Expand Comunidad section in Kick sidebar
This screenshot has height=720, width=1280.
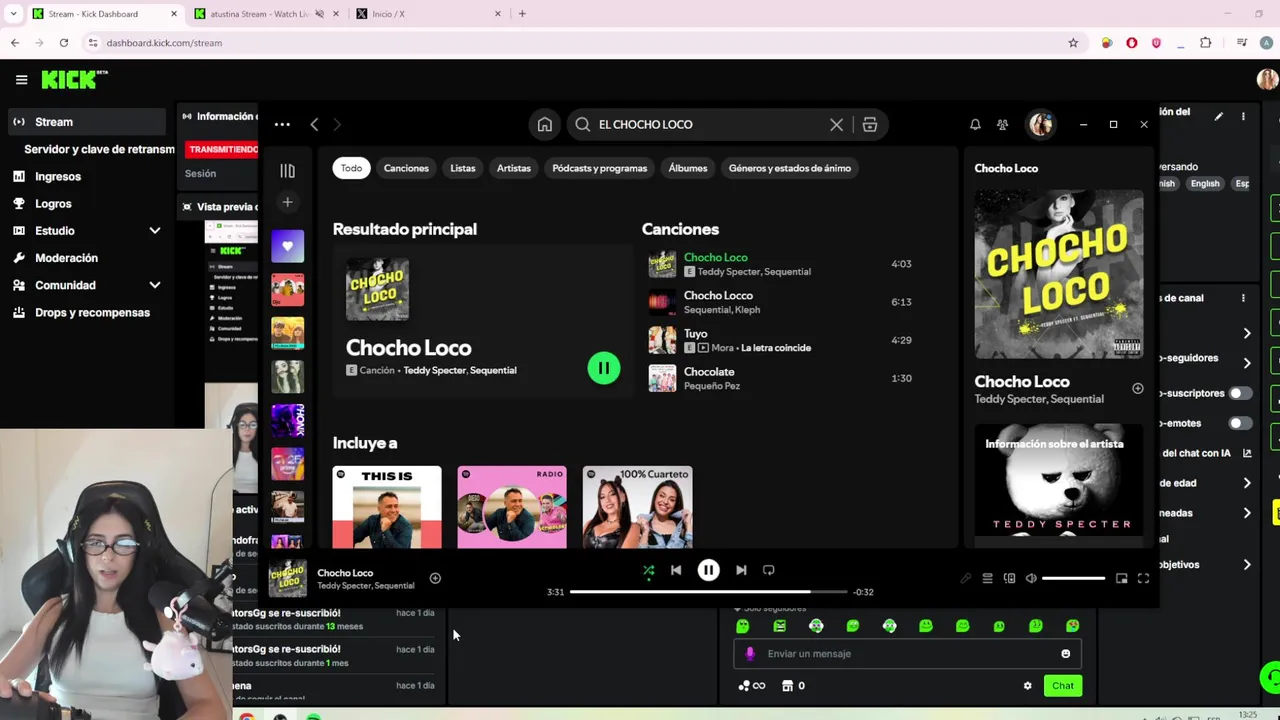click(x=154, y=285)
